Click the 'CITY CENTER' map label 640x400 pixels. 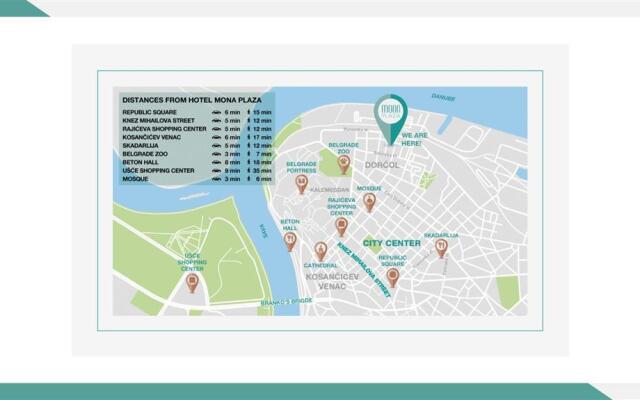tap(392, 243)
